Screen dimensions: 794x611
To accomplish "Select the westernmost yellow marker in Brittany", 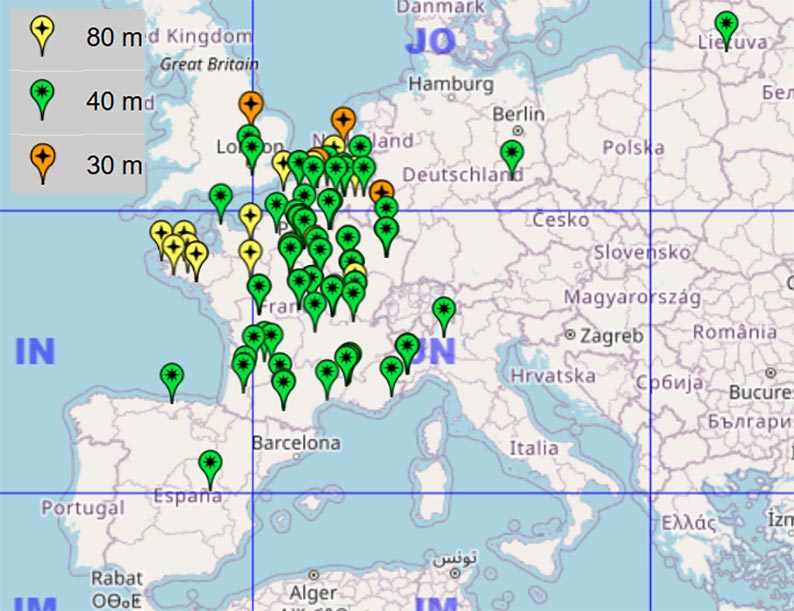I will (161, 235).
